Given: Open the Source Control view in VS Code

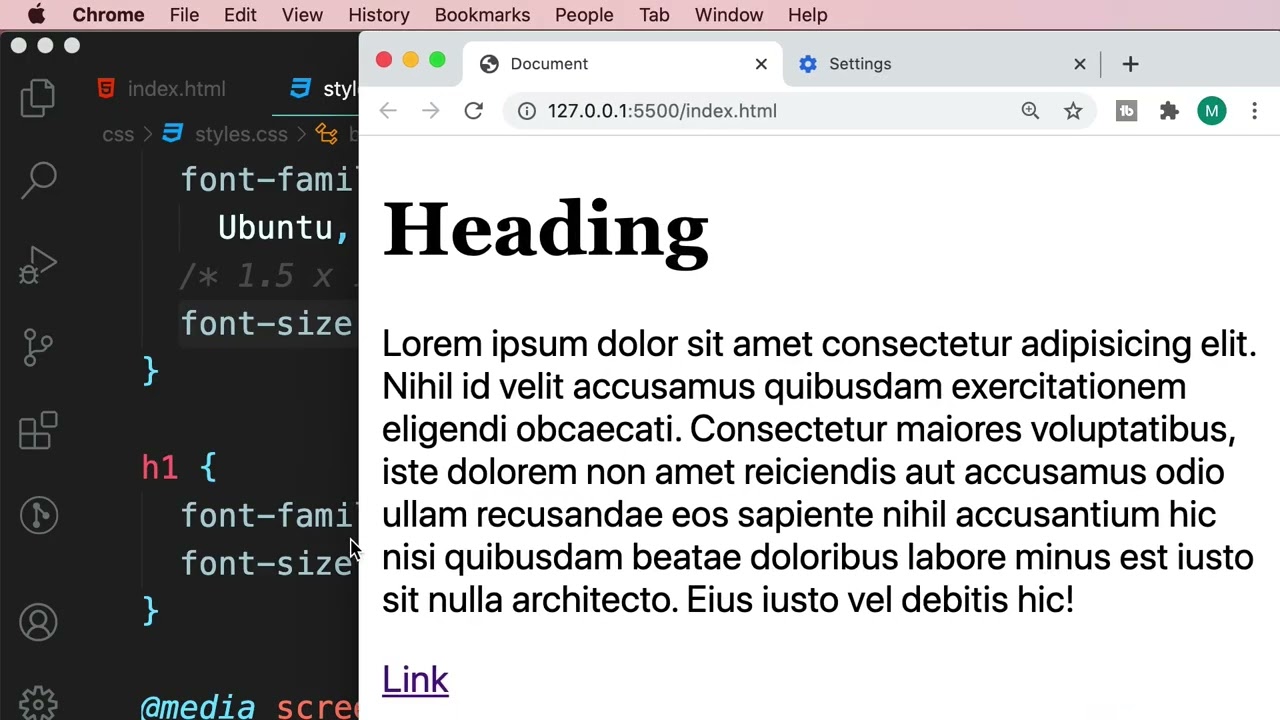Looking at the screenshot, I should [38, 348].
